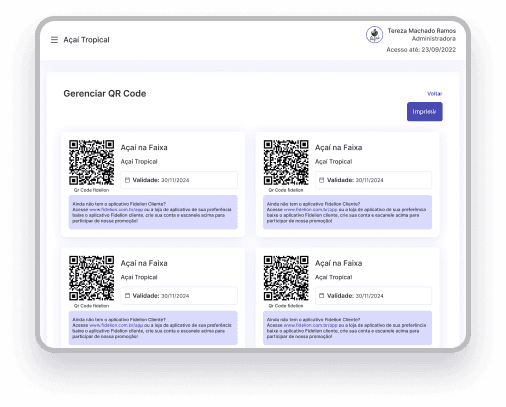
Task: Select the bottom-right QR code image
Action: 286,278
